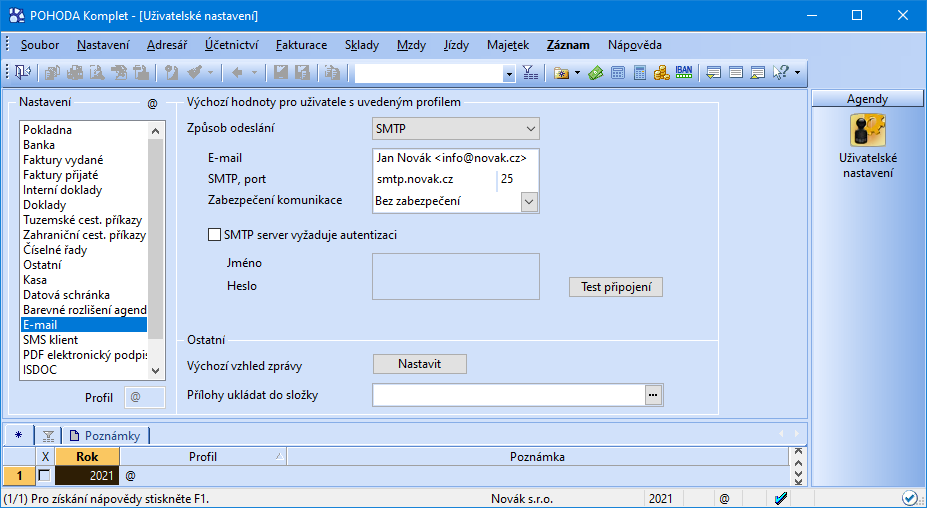The width and height of the screenshot is (927, 508).
Task: Click the browse button for attachments folder
Action: pos(654,395)
